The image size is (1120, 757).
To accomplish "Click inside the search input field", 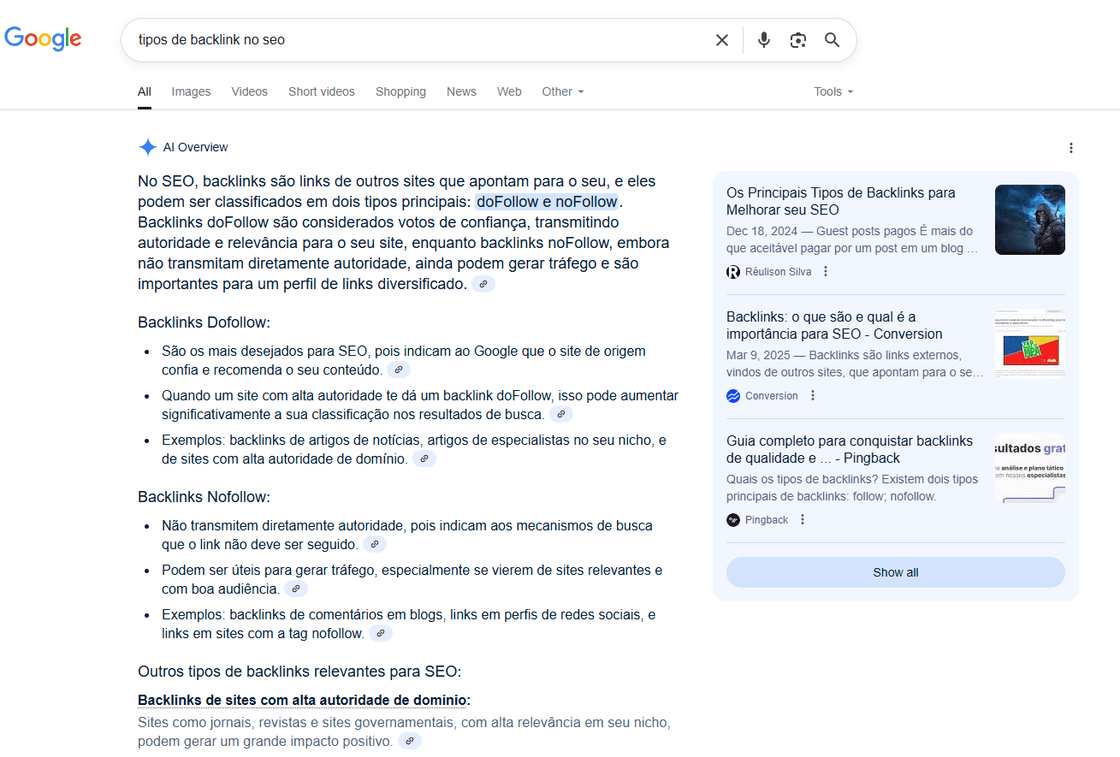I will [400, 40].
